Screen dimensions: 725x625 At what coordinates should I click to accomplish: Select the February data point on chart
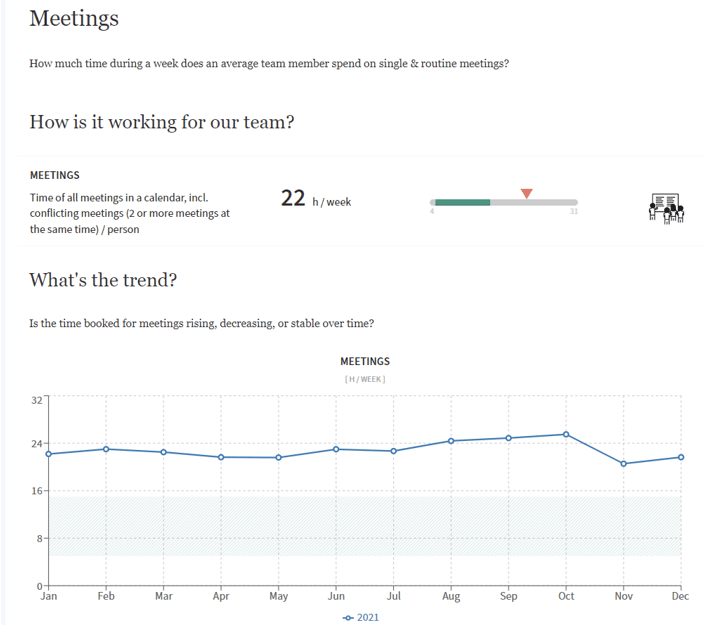(106, 449)
